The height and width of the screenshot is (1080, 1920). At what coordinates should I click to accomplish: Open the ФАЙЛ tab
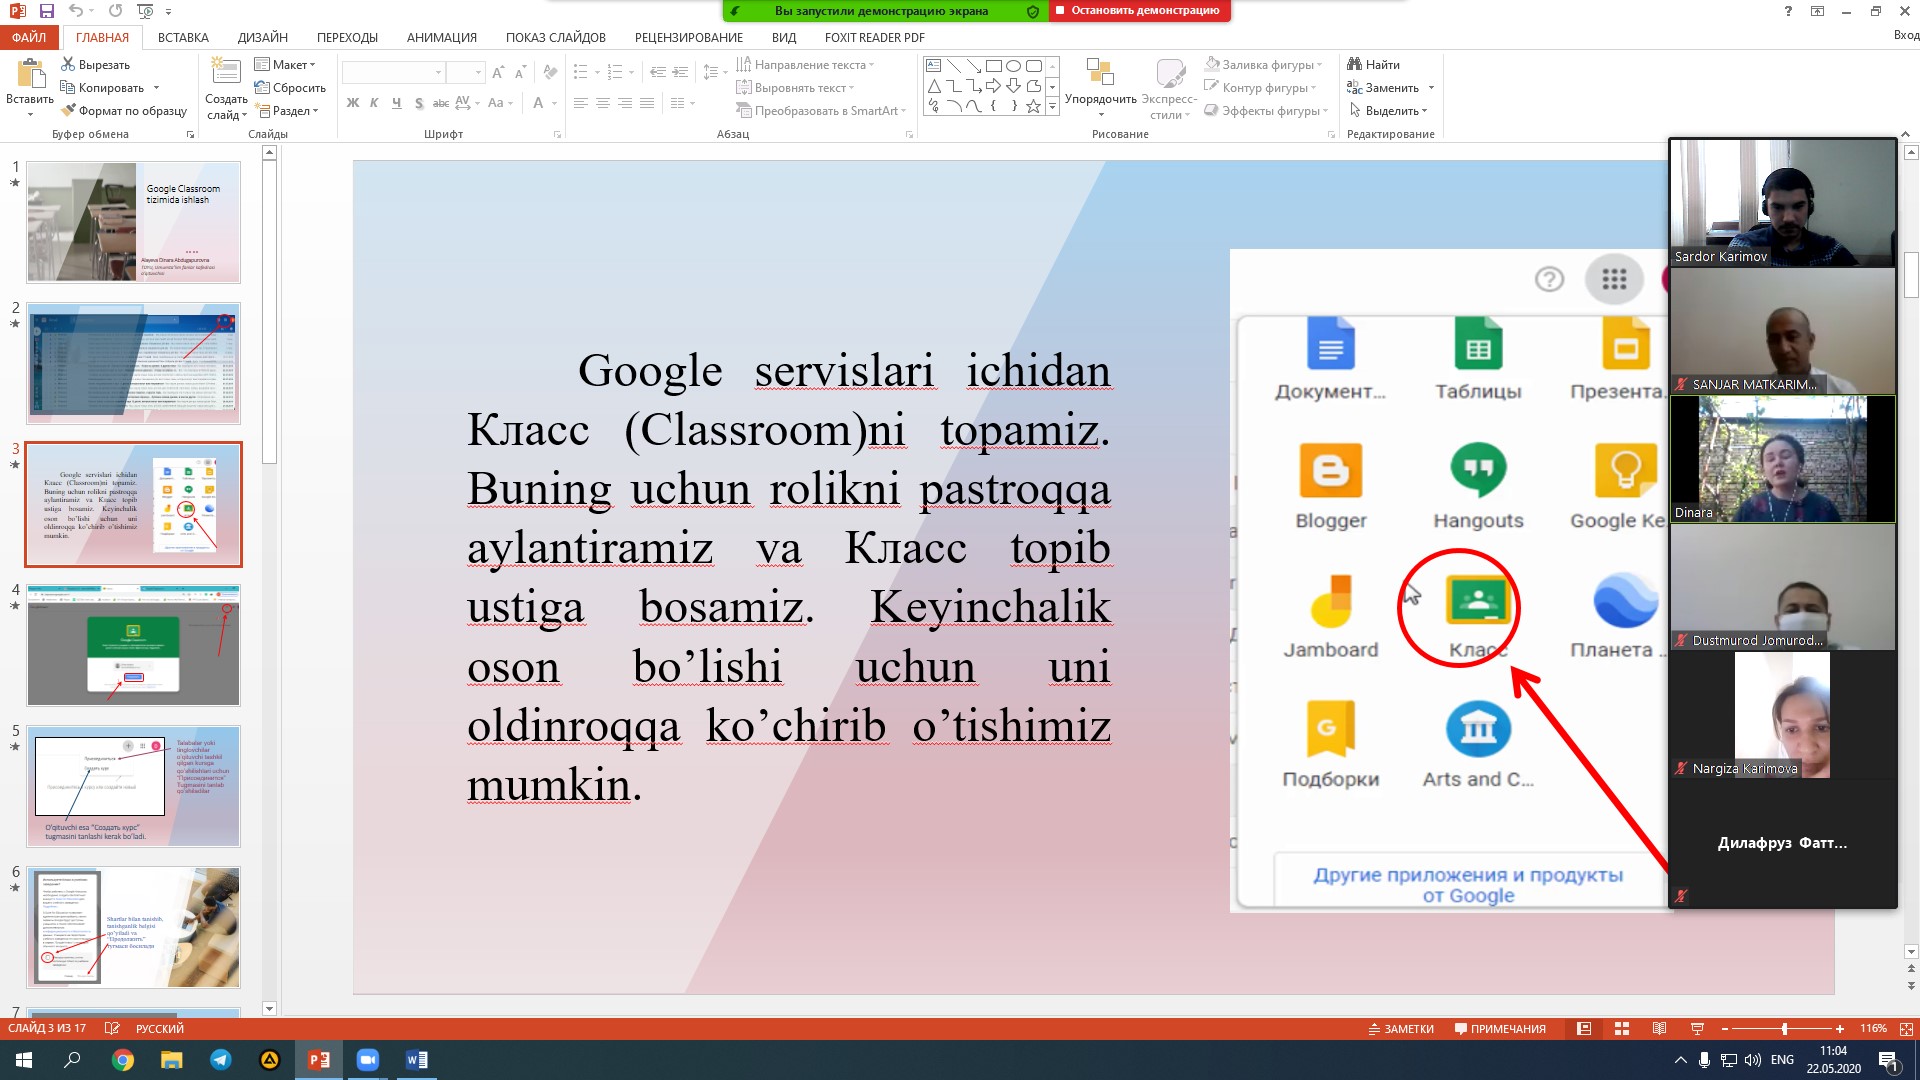coord(29,37)
